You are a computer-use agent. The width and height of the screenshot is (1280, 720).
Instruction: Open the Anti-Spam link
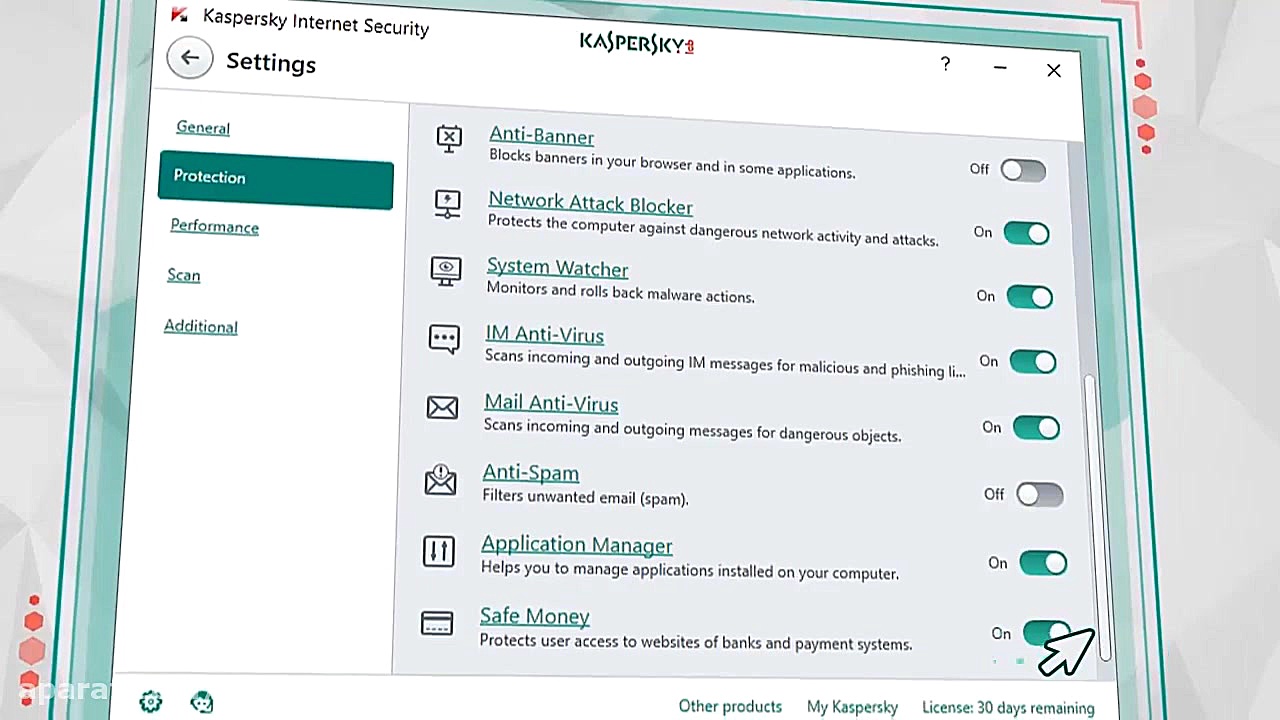pyautogui.click(x=530, y=472)
